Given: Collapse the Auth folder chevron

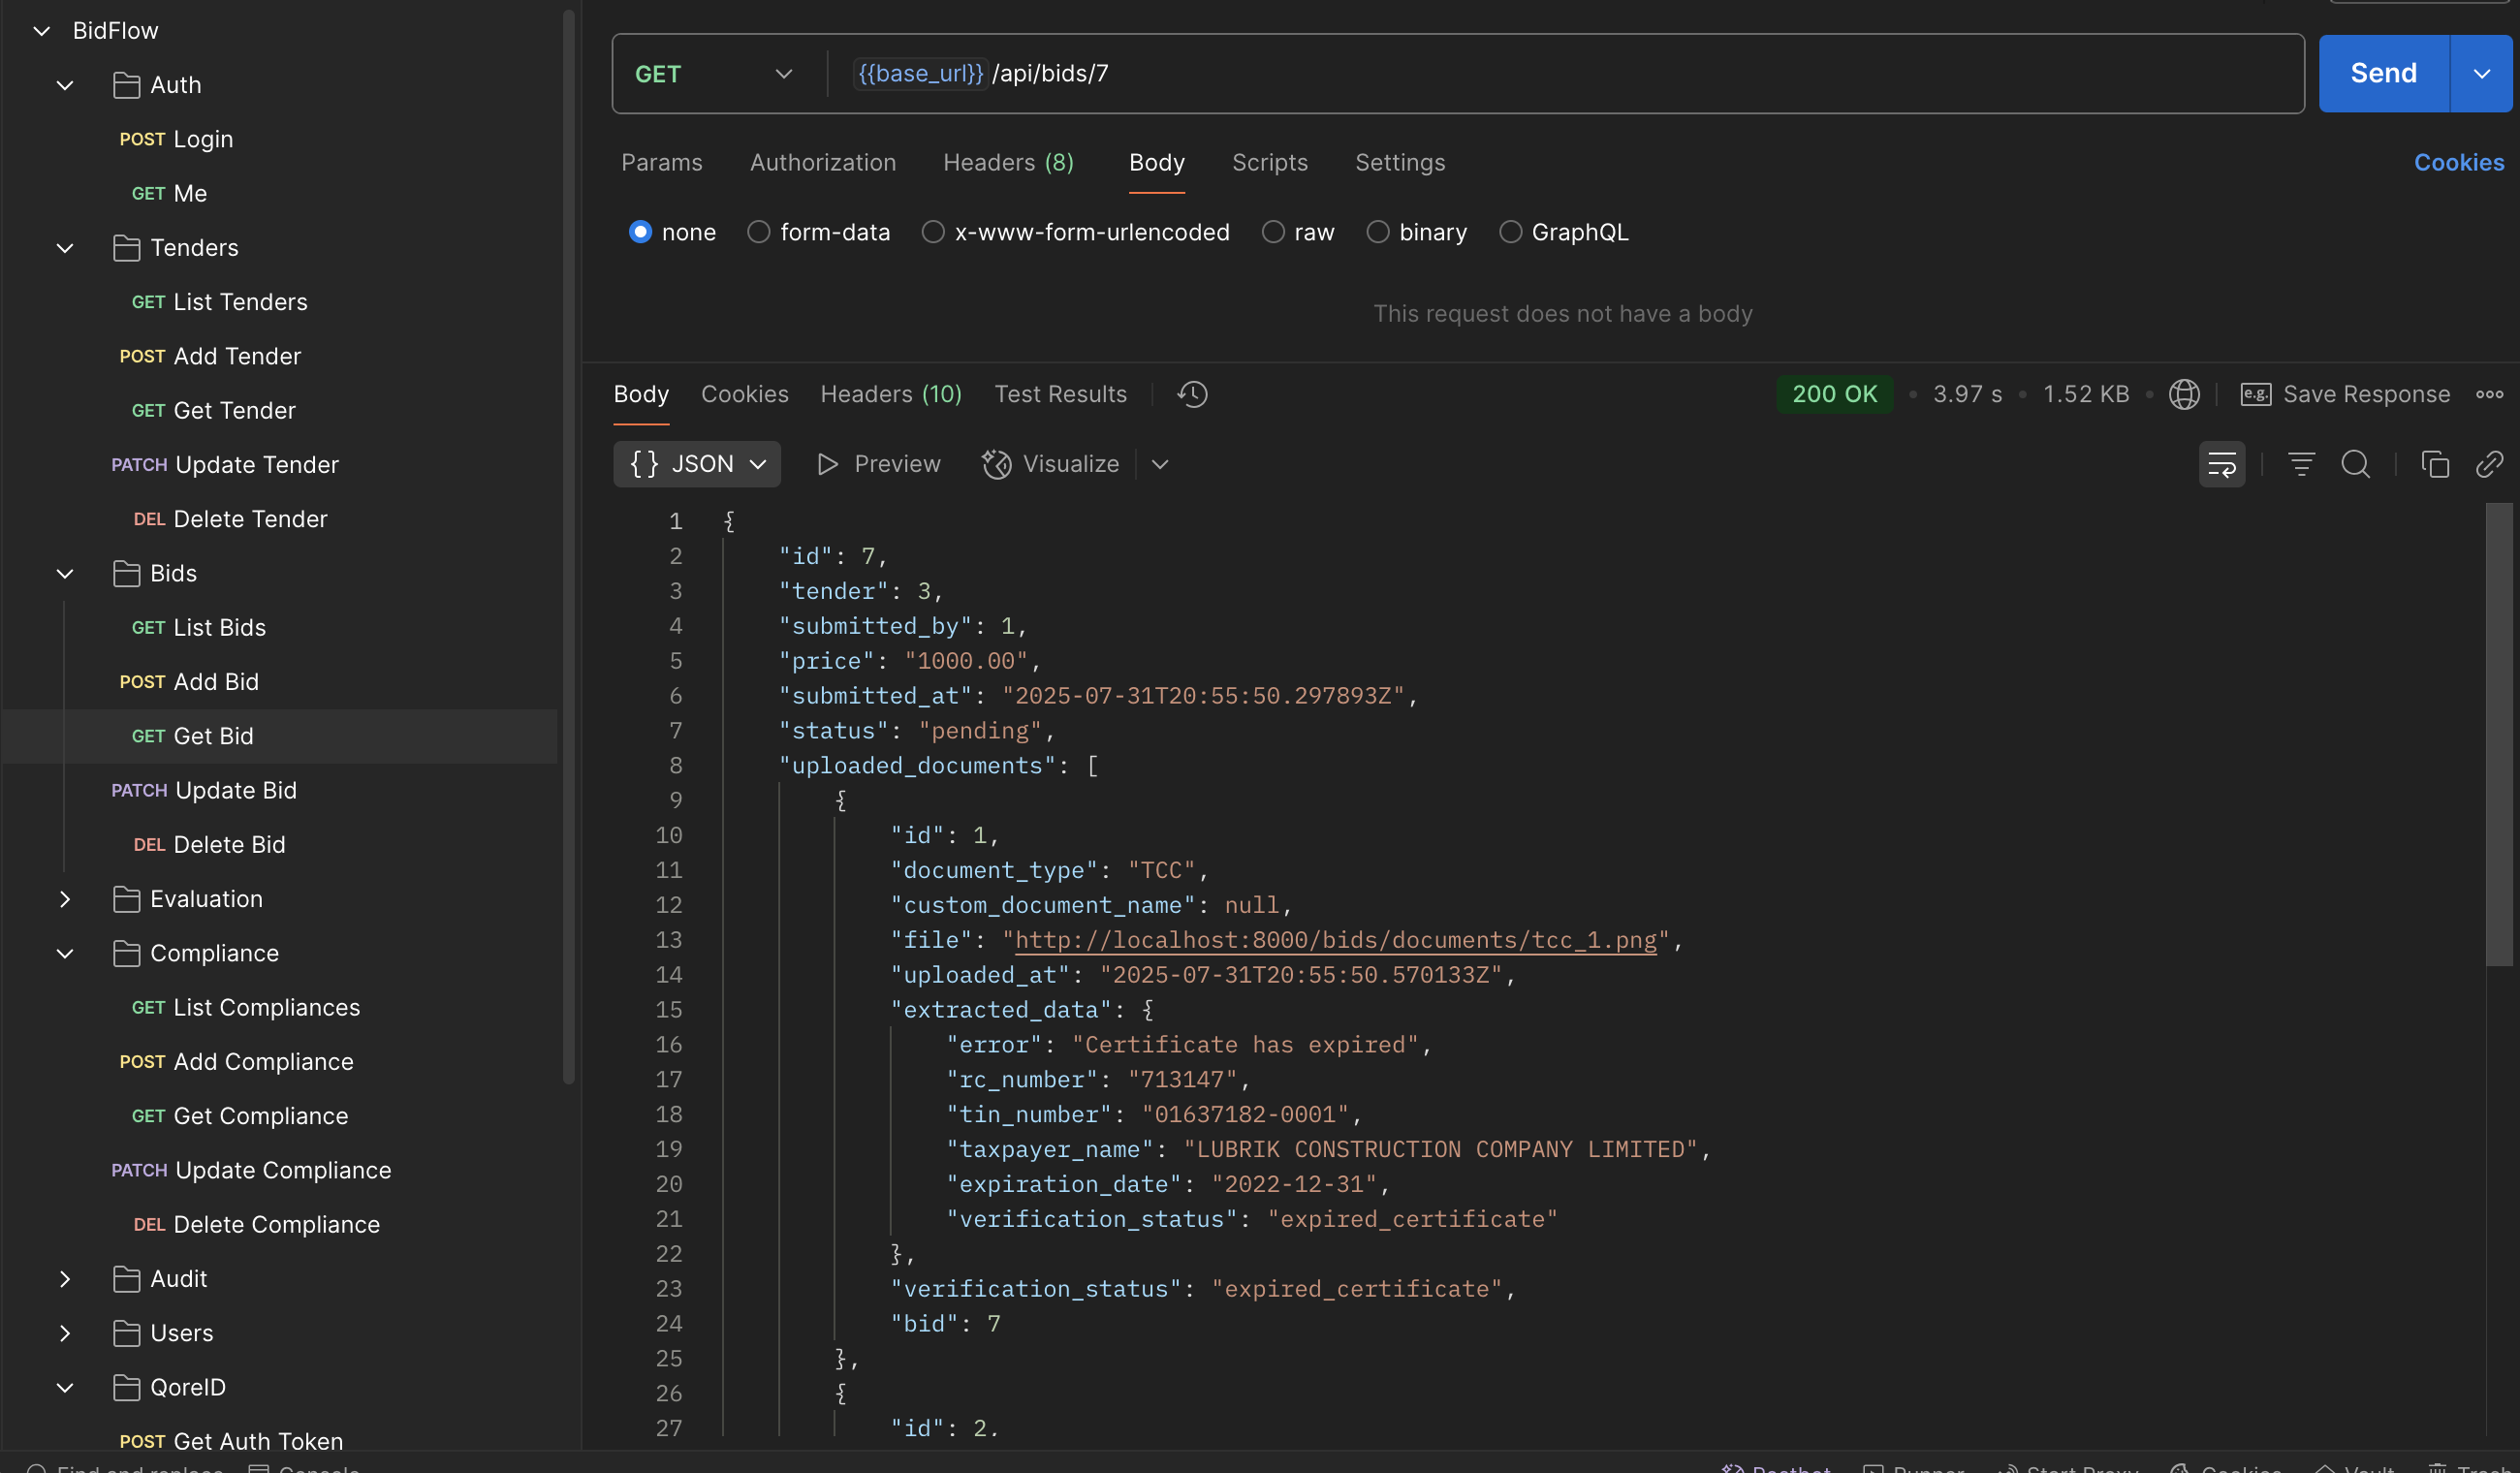Looking at the screenshot, I should [x=65, y=85].
